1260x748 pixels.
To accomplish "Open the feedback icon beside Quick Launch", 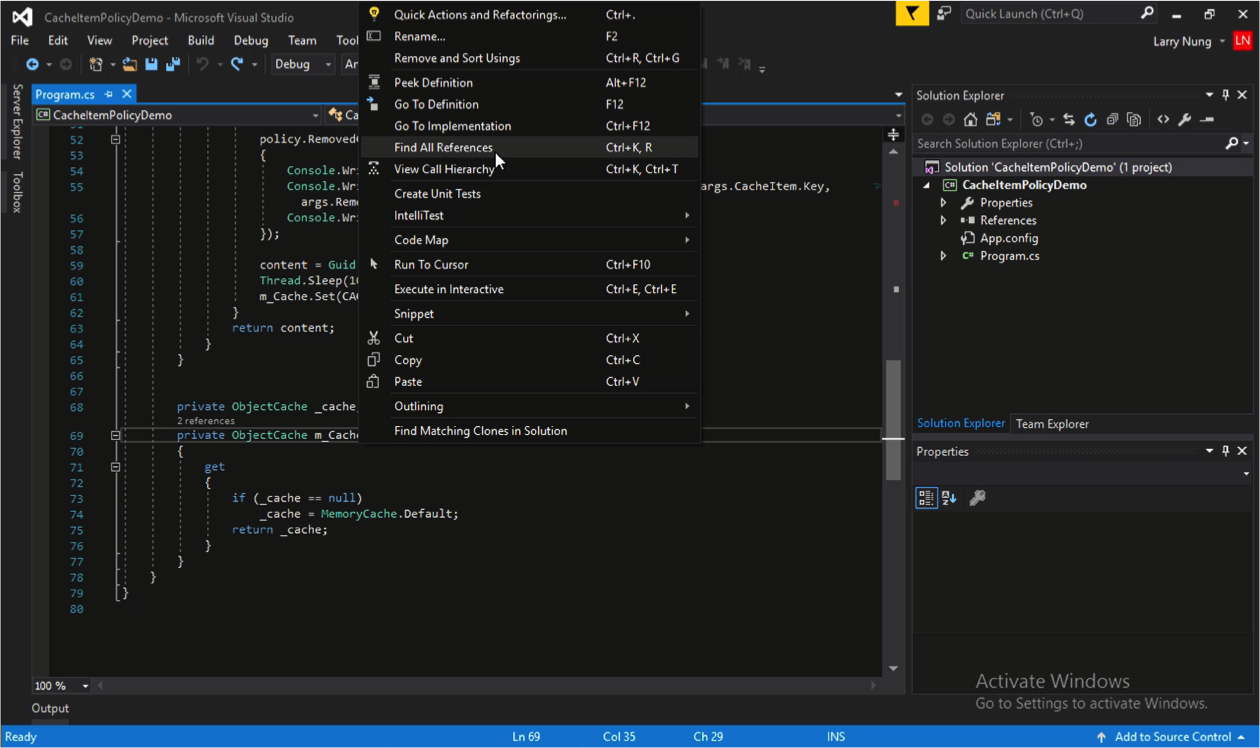I will click(x=944, y=14).
